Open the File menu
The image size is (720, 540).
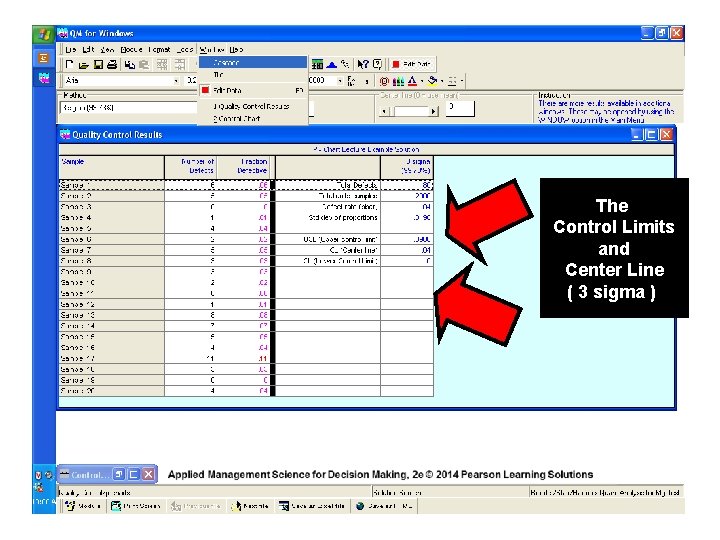pyautogui.click(x=71, y=49)
